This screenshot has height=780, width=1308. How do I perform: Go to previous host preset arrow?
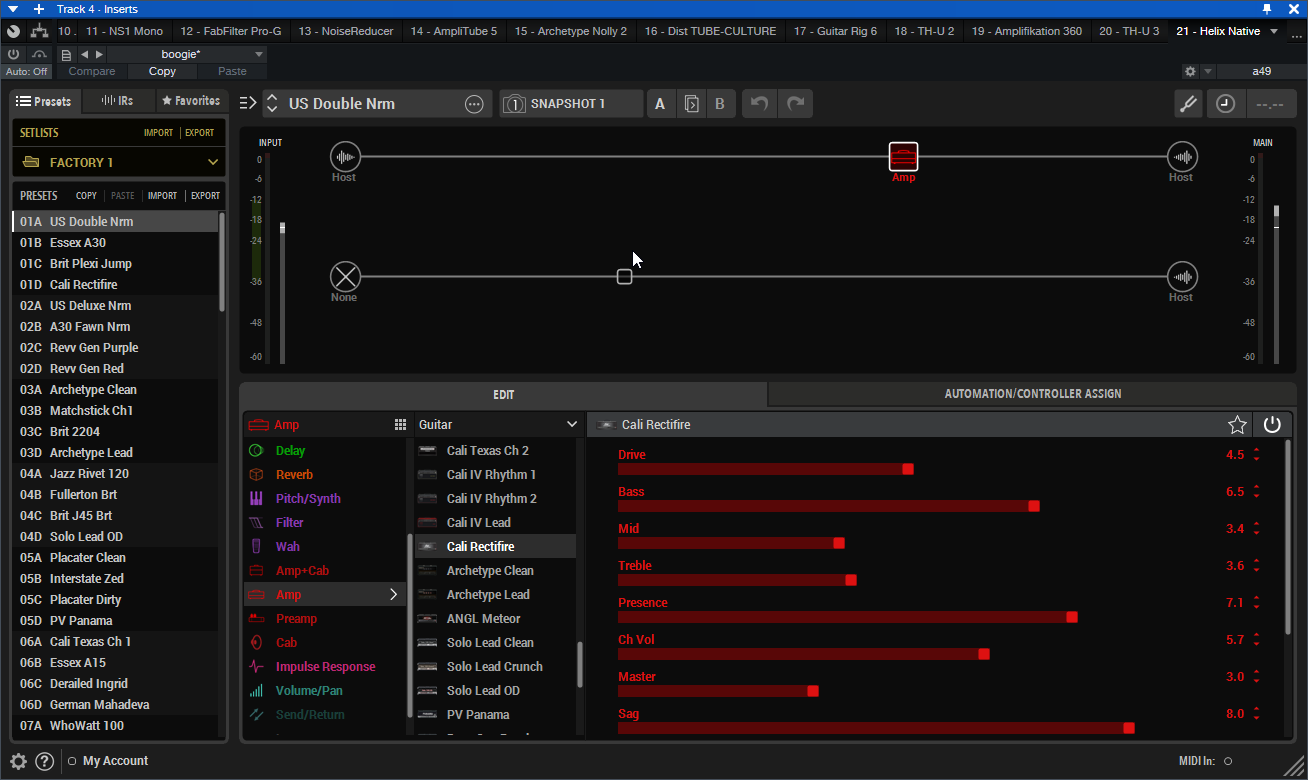coord(84,54)
